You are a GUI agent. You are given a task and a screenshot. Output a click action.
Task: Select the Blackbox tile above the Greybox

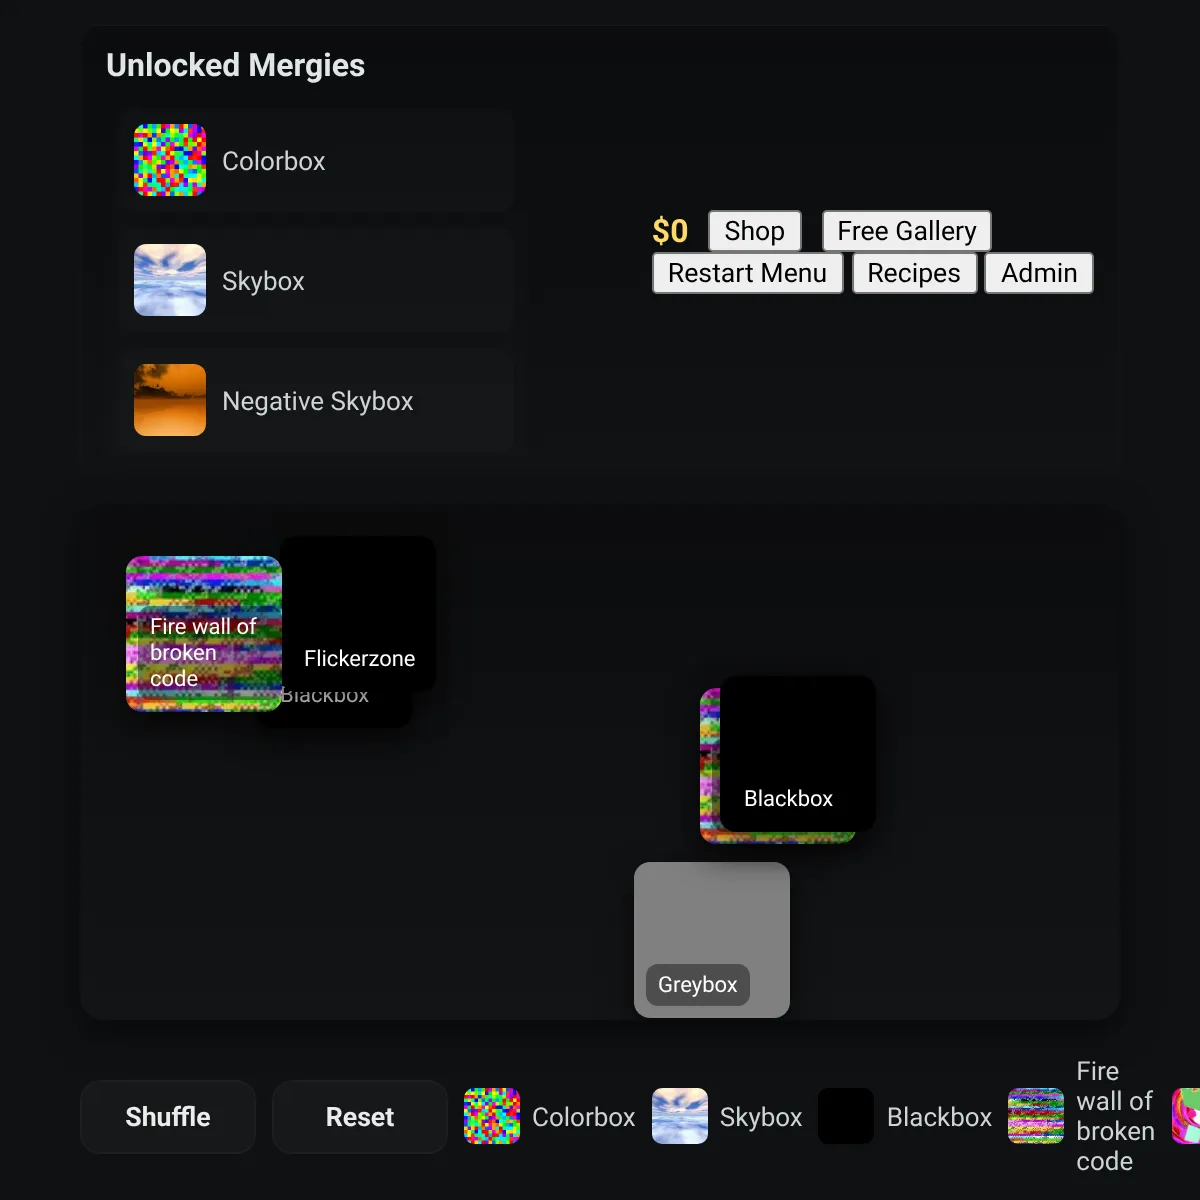[x=798, y=752]
